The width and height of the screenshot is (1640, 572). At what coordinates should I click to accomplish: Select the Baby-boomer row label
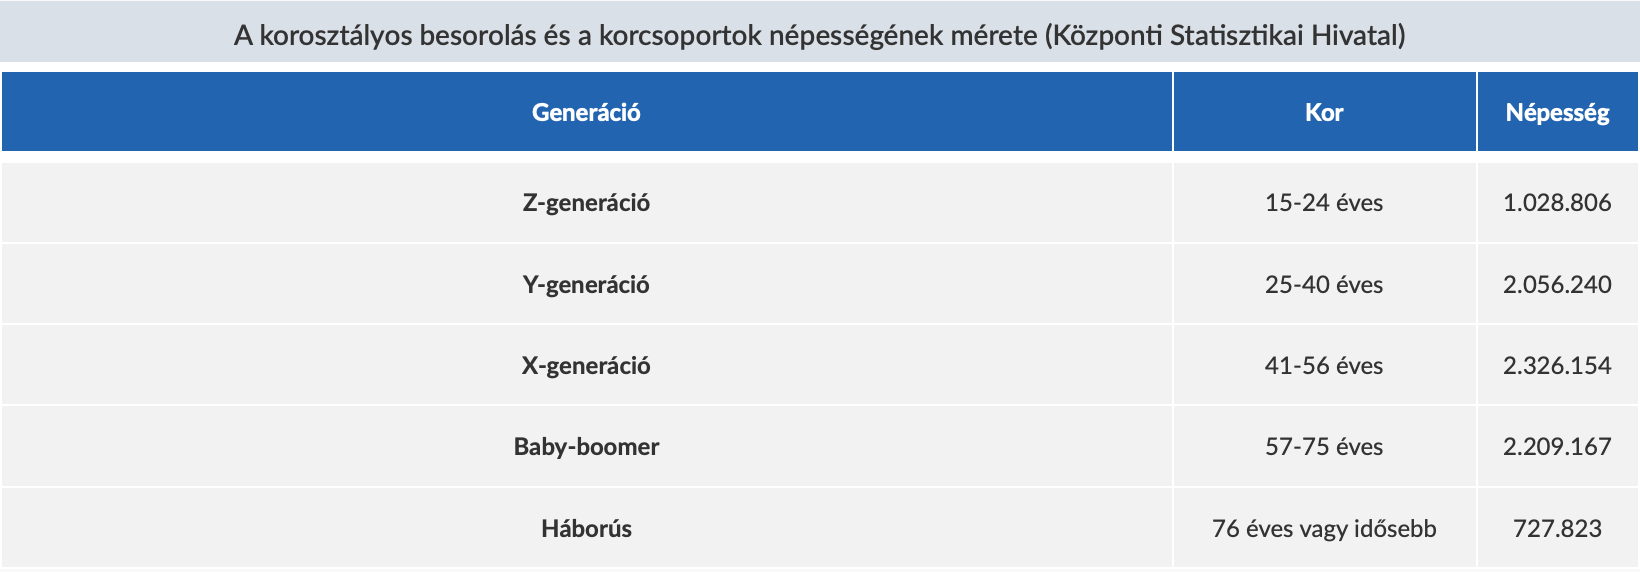586,447
